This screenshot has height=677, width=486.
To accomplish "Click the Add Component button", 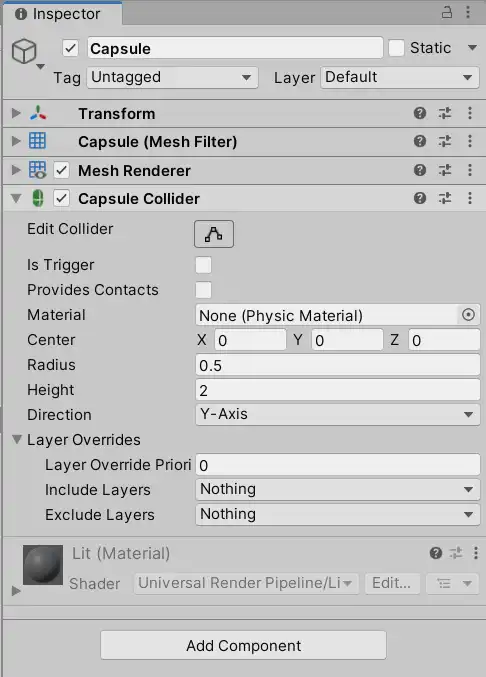I will [243, 645].
